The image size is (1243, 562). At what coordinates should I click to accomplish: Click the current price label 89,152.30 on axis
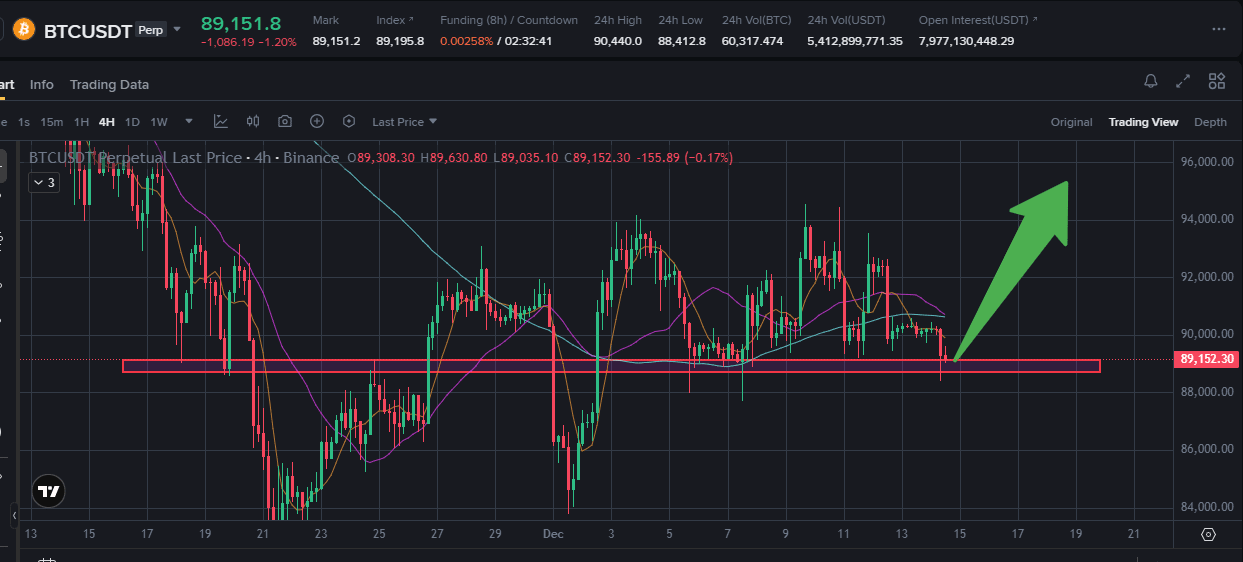click(x=1207, y=359)
